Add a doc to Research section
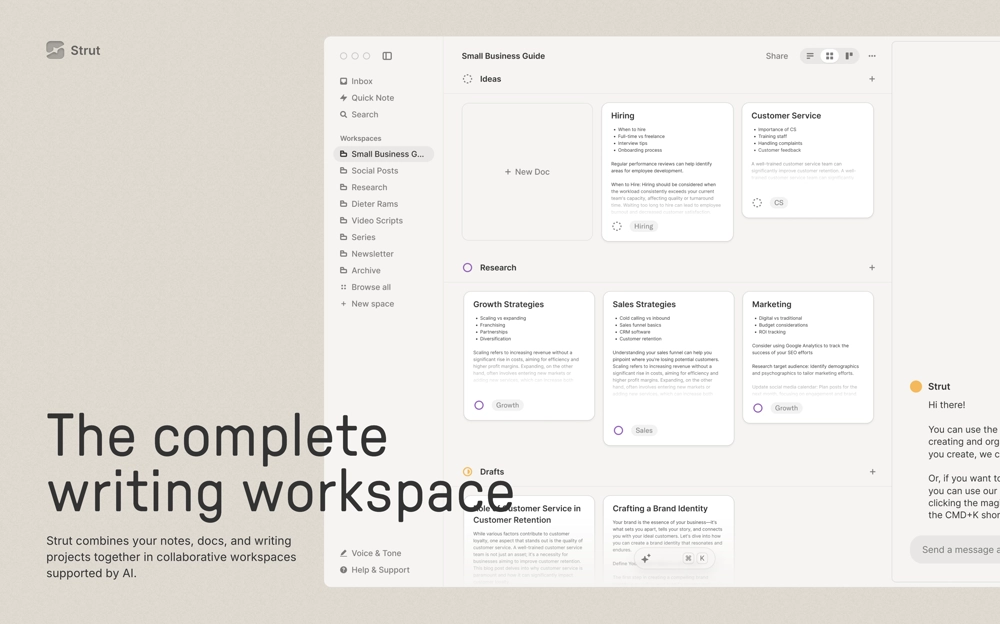Screen dimensions: 1000x624 click(x=872, y=267)
